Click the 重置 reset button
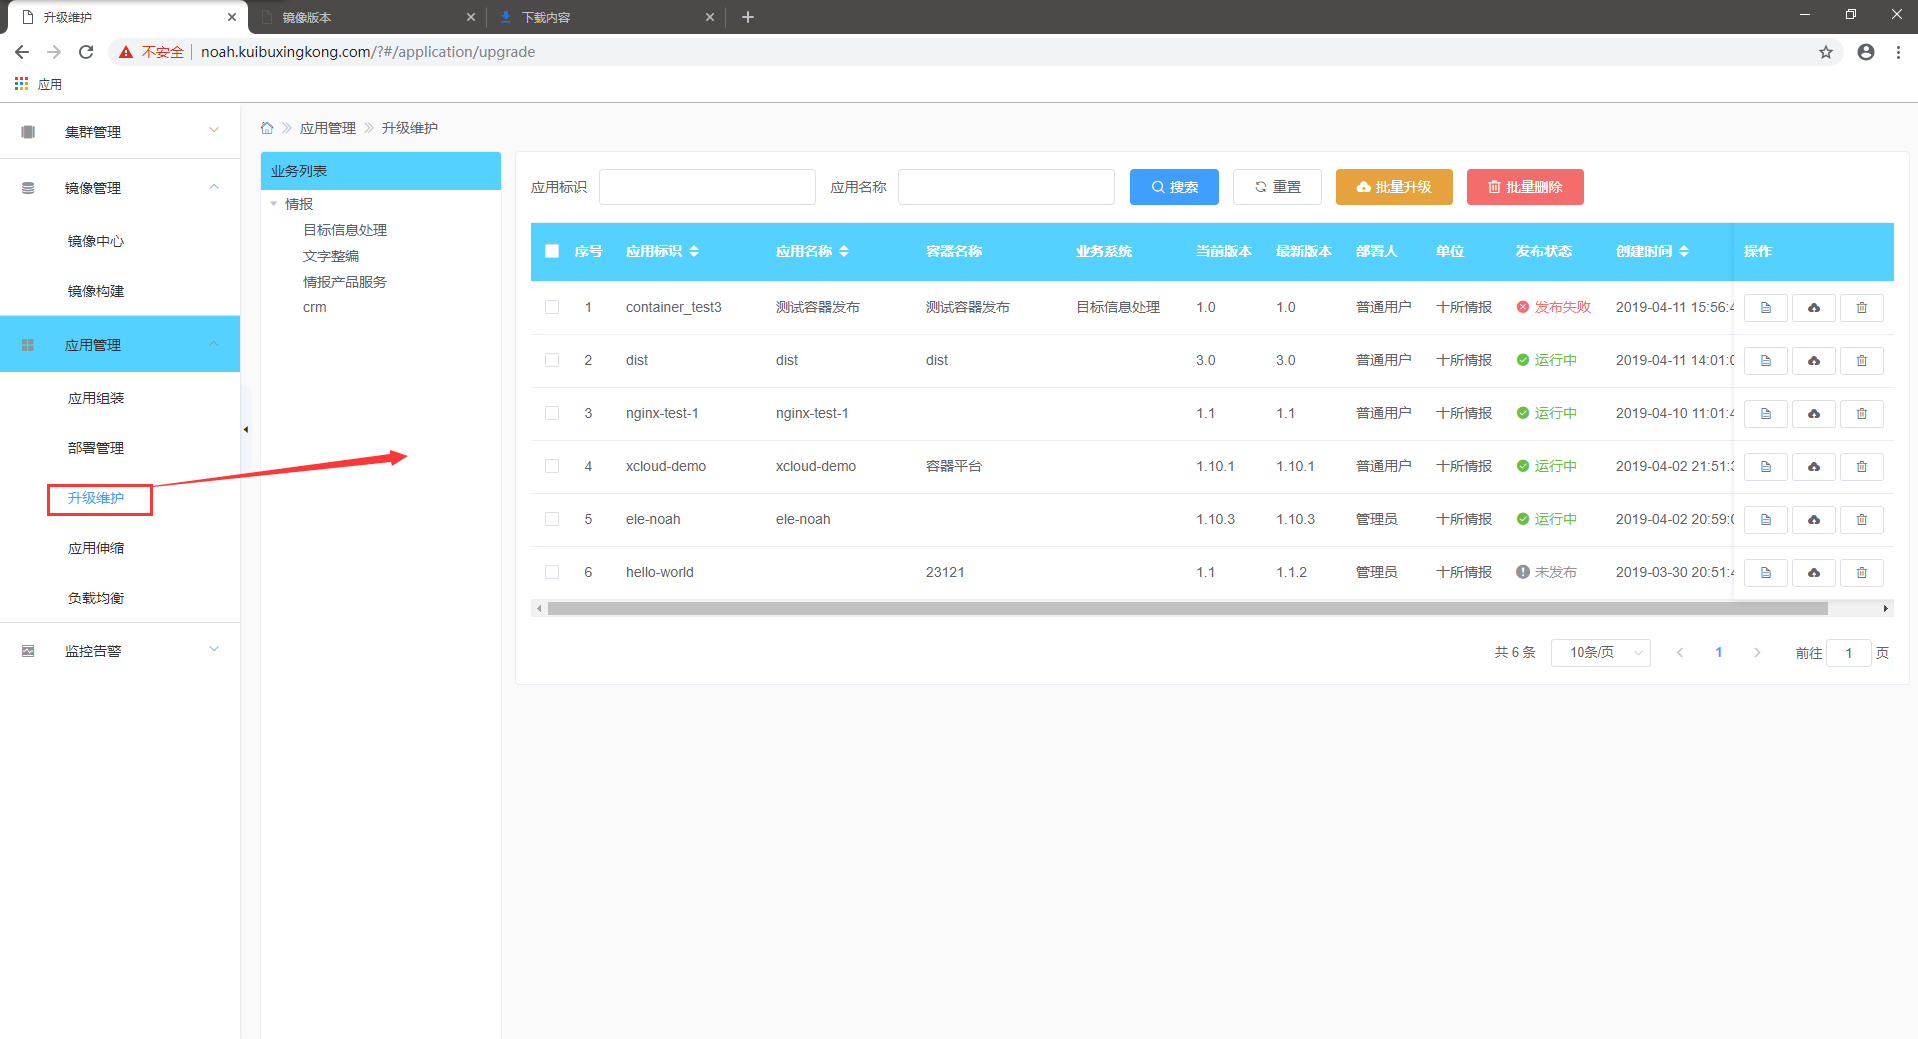This screenshot has width=1918, height=1039. pos(1277,187)
